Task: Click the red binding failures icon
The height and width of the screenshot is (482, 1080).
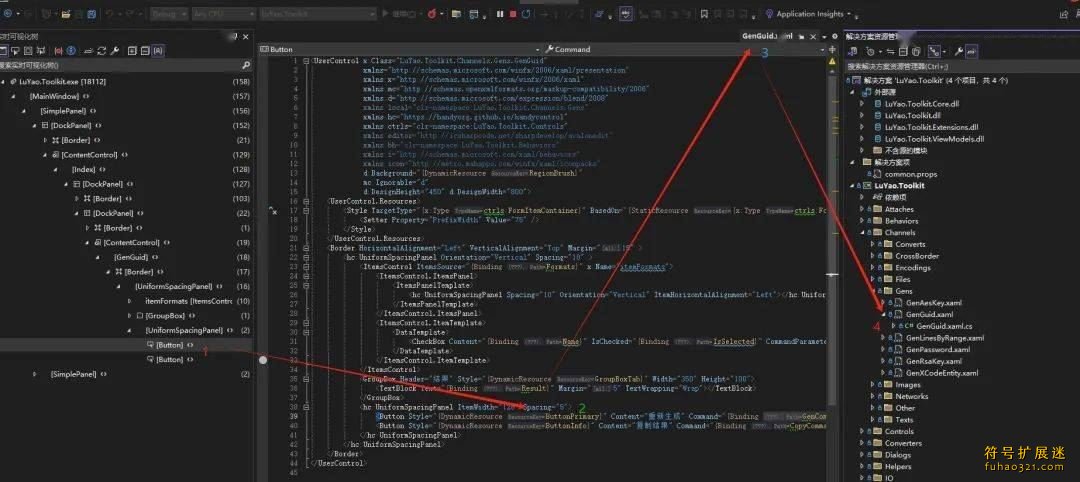Action: 59,51
